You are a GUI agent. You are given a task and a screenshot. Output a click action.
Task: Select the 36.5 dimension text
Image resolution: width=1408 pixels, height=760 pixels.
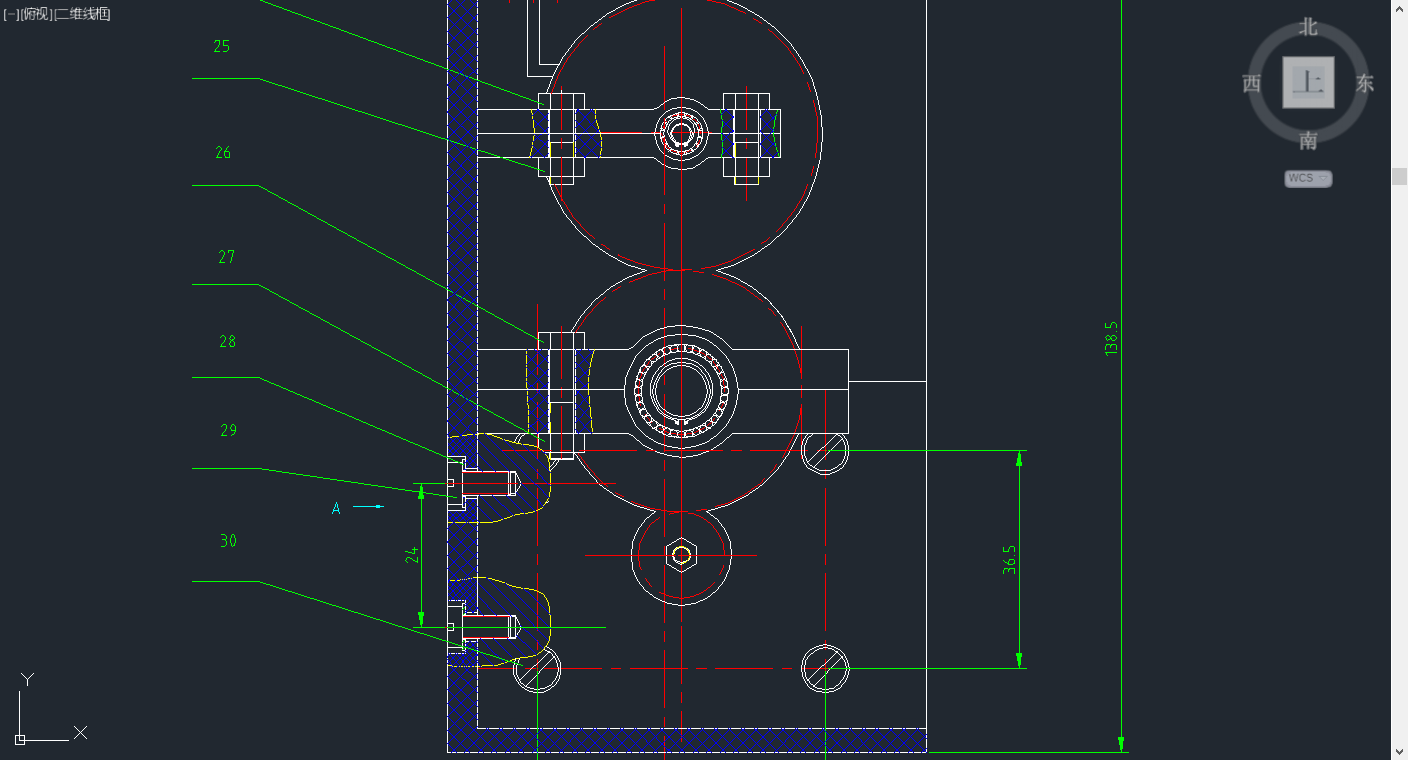click(x=1010, y=559)
